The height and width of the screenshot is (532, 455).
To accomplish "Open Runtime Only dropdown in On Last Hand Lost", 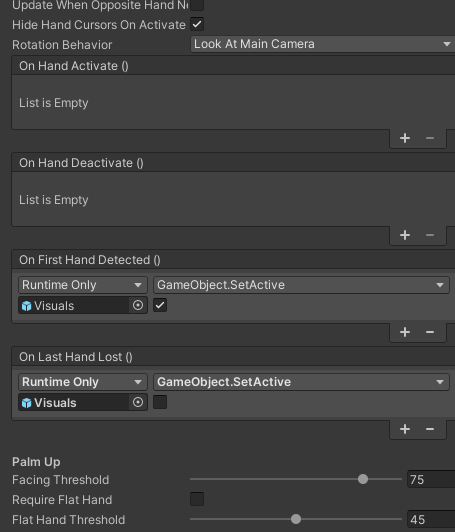I will tap(83, 382).
